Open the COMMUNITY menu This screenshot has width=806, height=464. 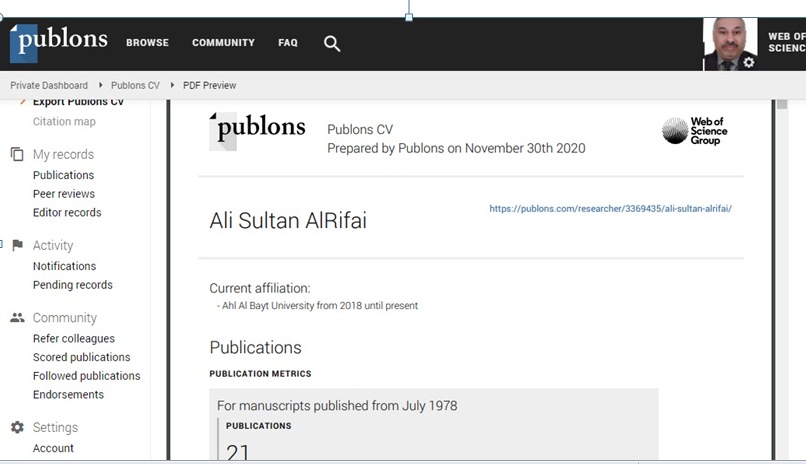point(223,43)
